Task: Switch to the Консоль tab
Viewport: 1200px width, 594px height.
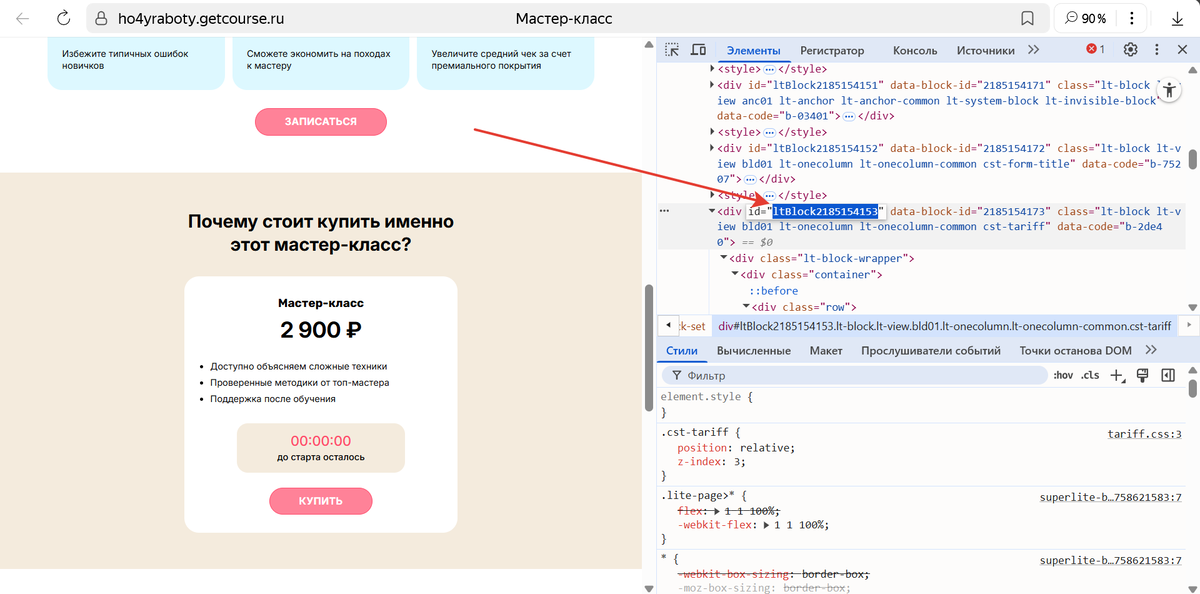Action: pos(914,50)
